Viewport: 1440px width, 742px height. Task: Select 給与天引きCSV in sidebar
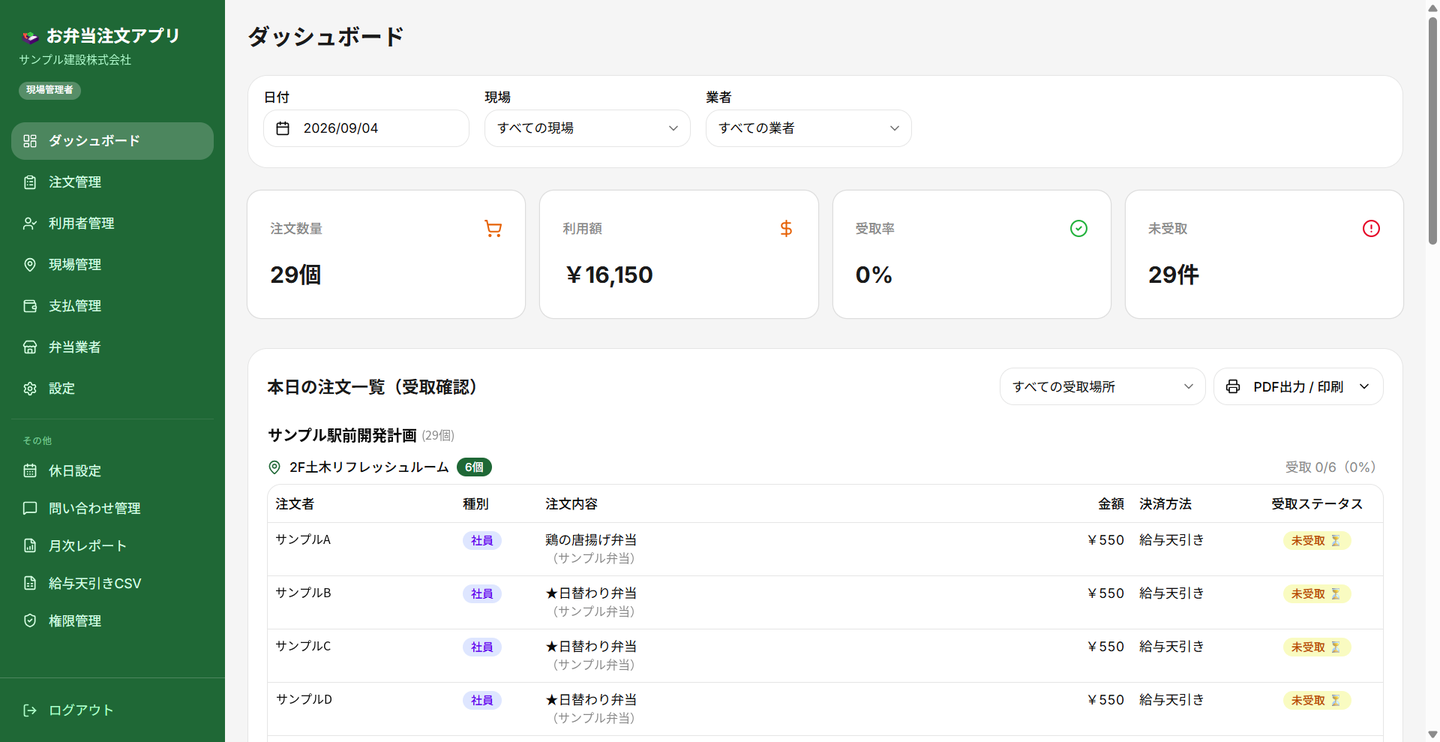(112, 583)
